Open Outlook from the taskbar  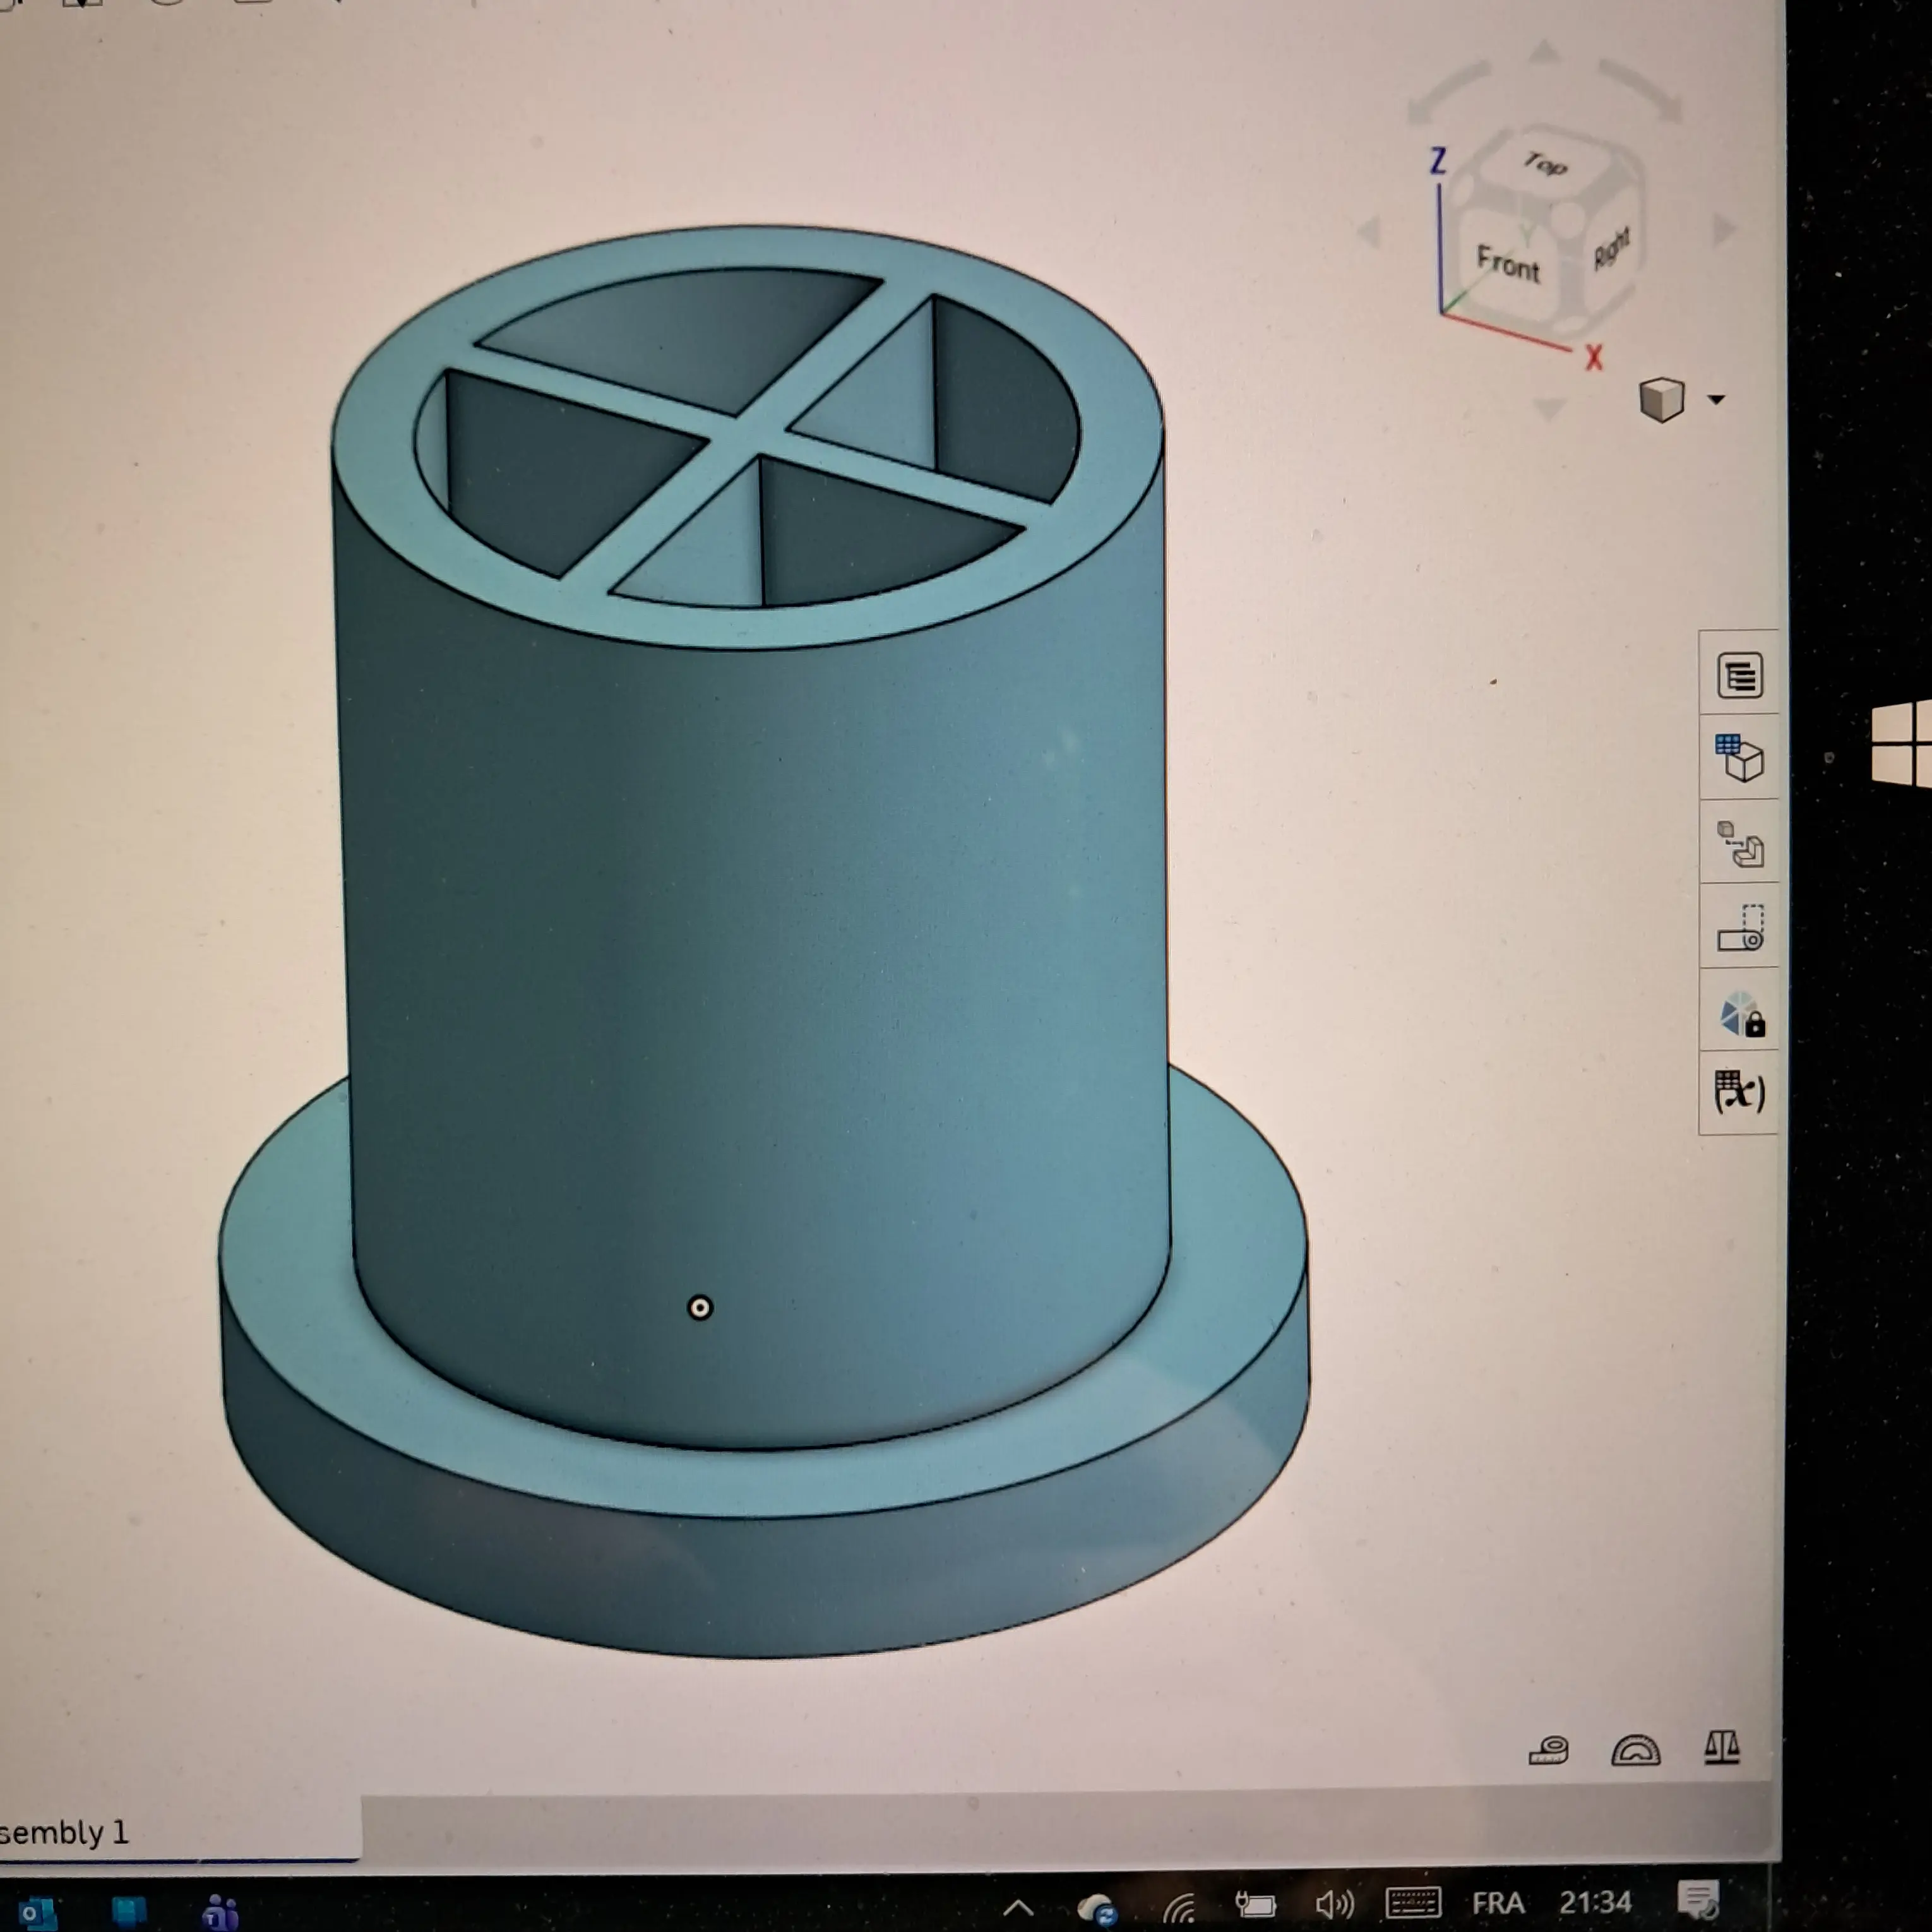click(x=36, y=1913)
